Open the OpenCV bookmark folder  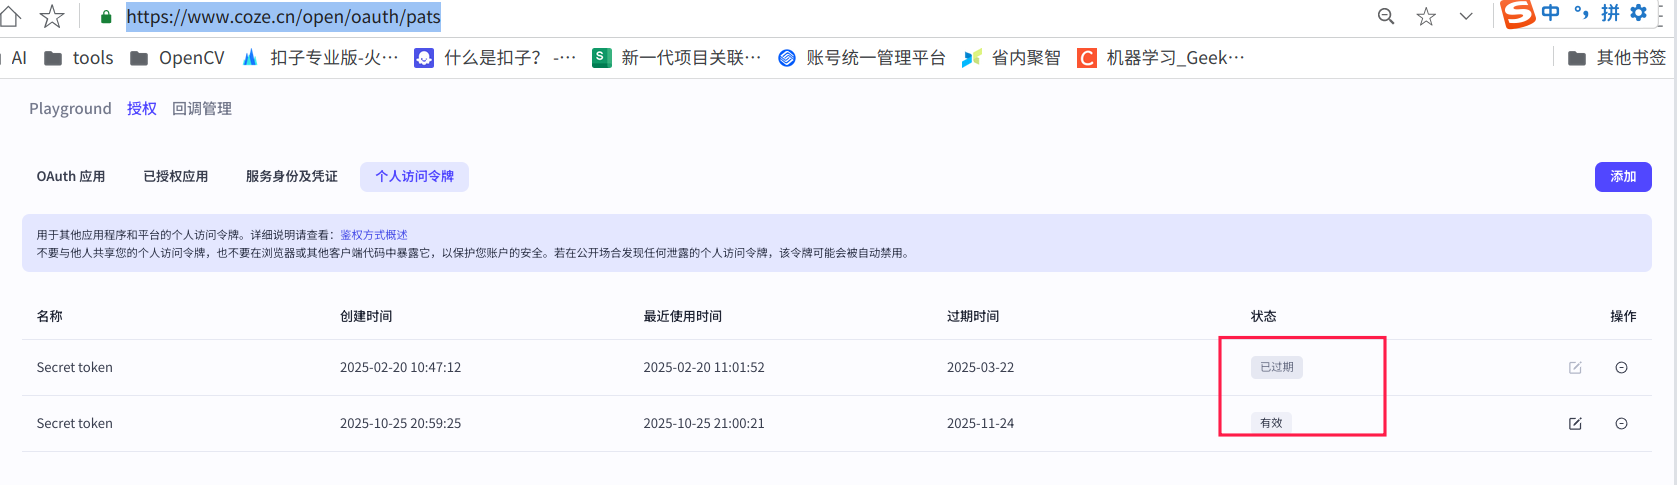[177, 58]
